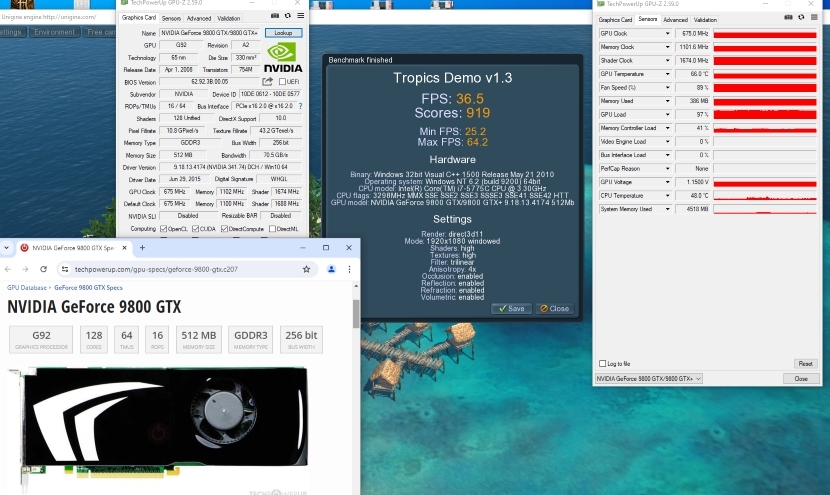Click the site info icon in address bar
This screenshot has height=495, width=830.
65,269
